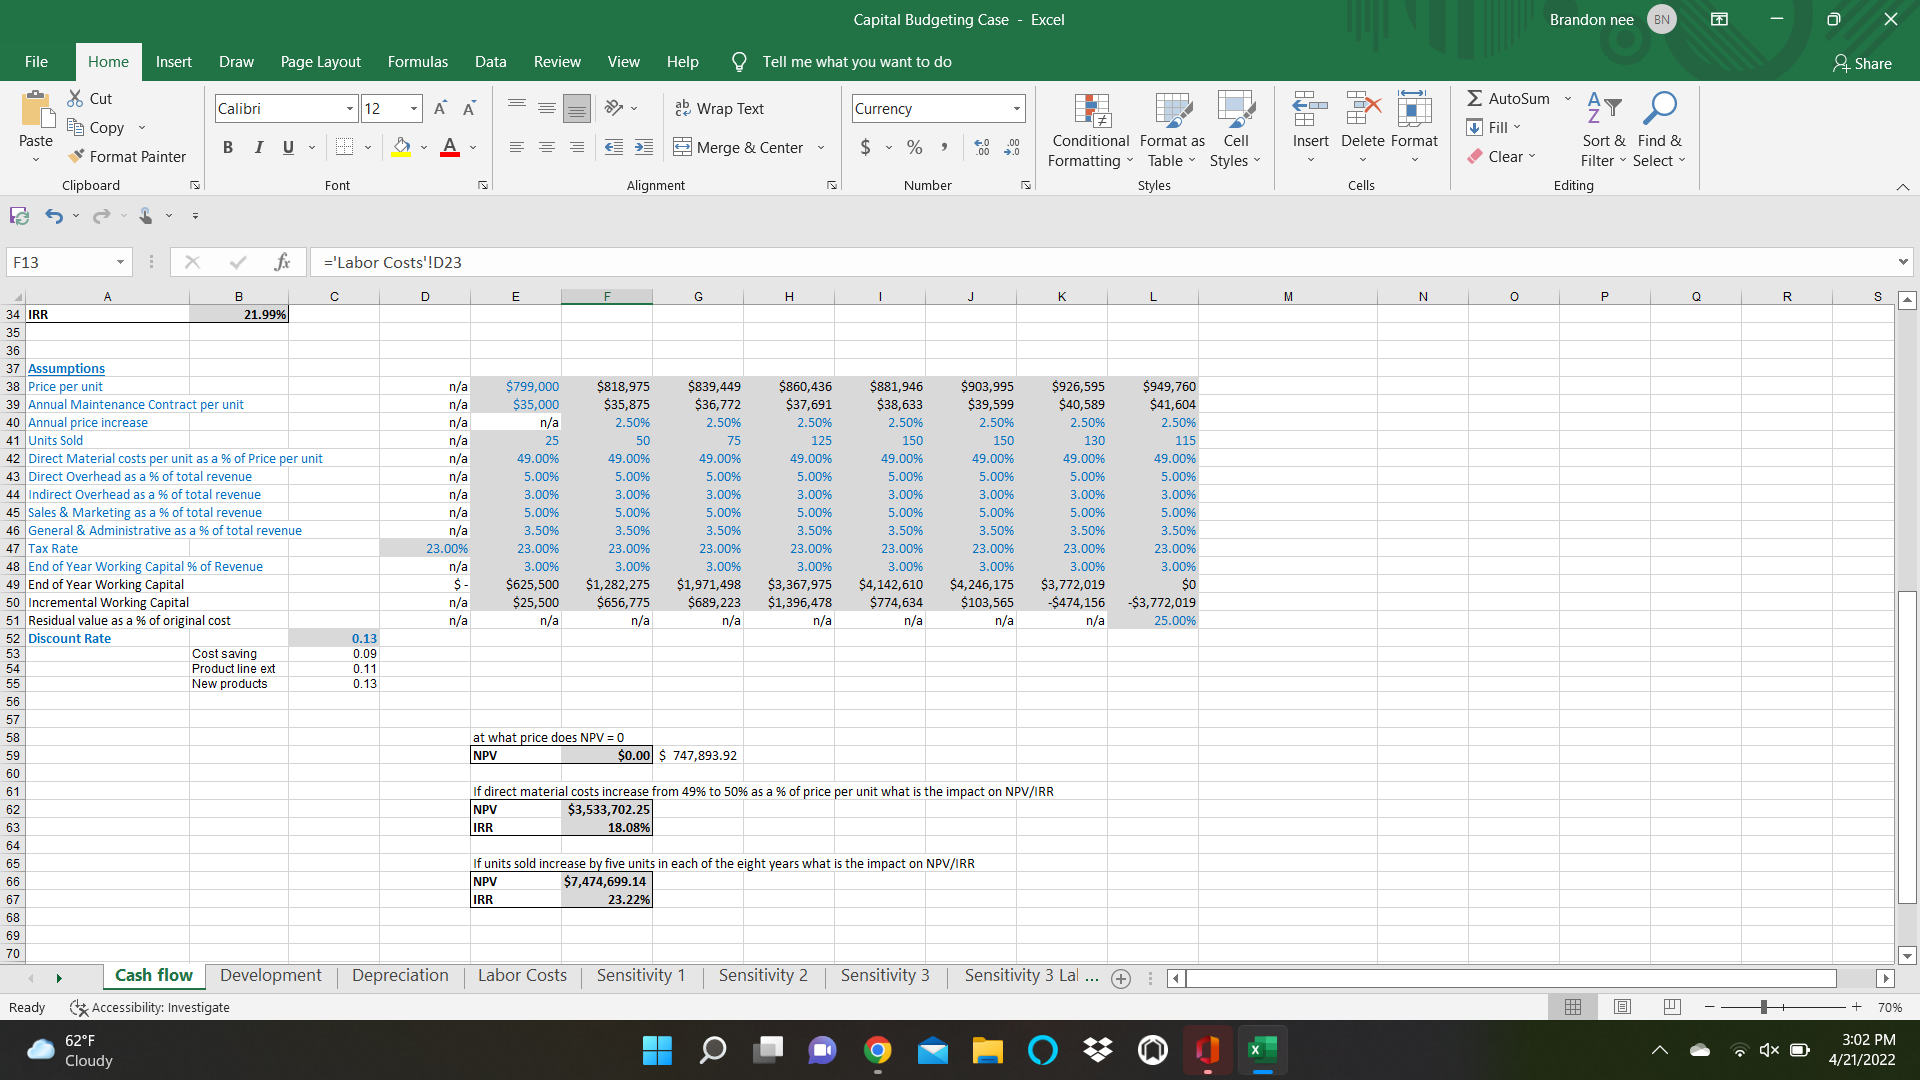
Task: Click the Wrap Text icon
Action: point(719,108)
